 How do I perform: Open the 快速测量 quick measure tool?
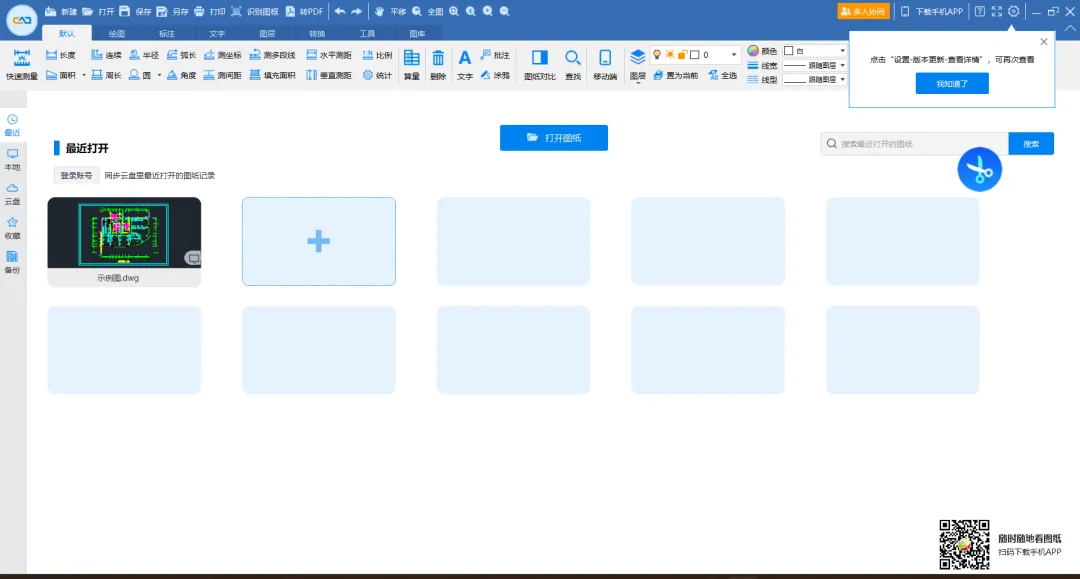coord(22,65)
